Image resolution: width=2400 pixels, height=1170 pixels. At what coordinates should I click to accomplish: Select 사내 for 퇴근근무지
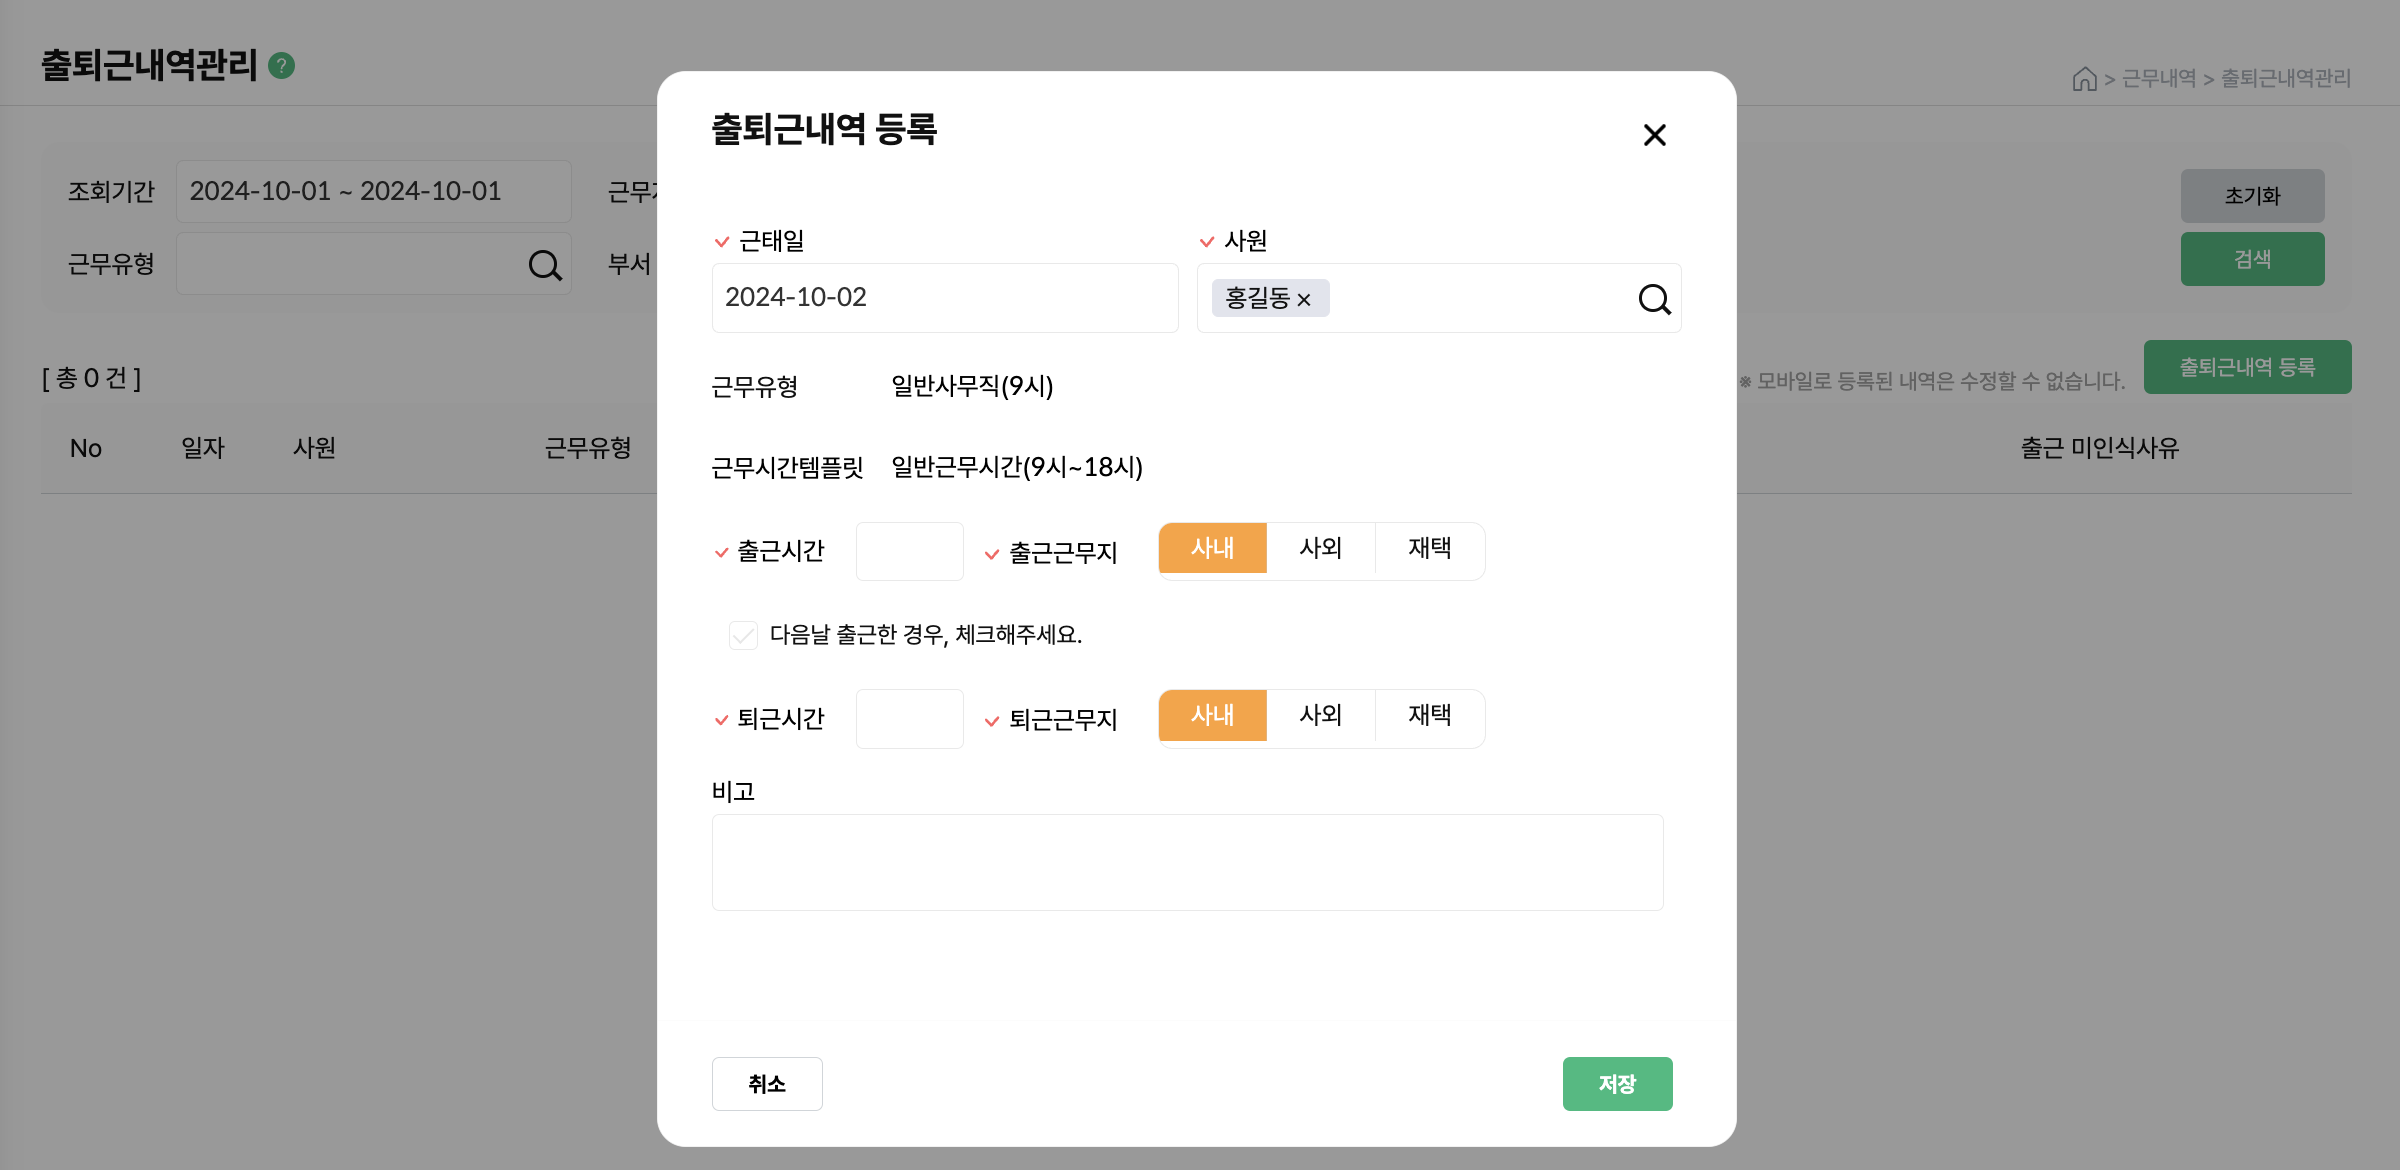[x=1212, y=716]
